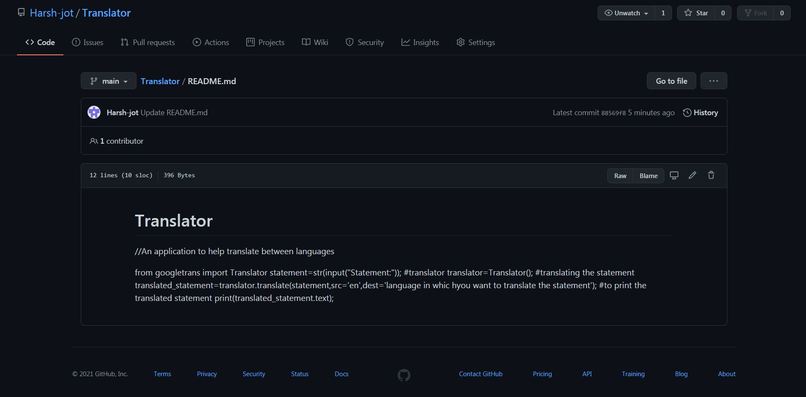Click the forks count 0
Image resolution: width=806 pixels, height=397 pixels.
point(782,13)
